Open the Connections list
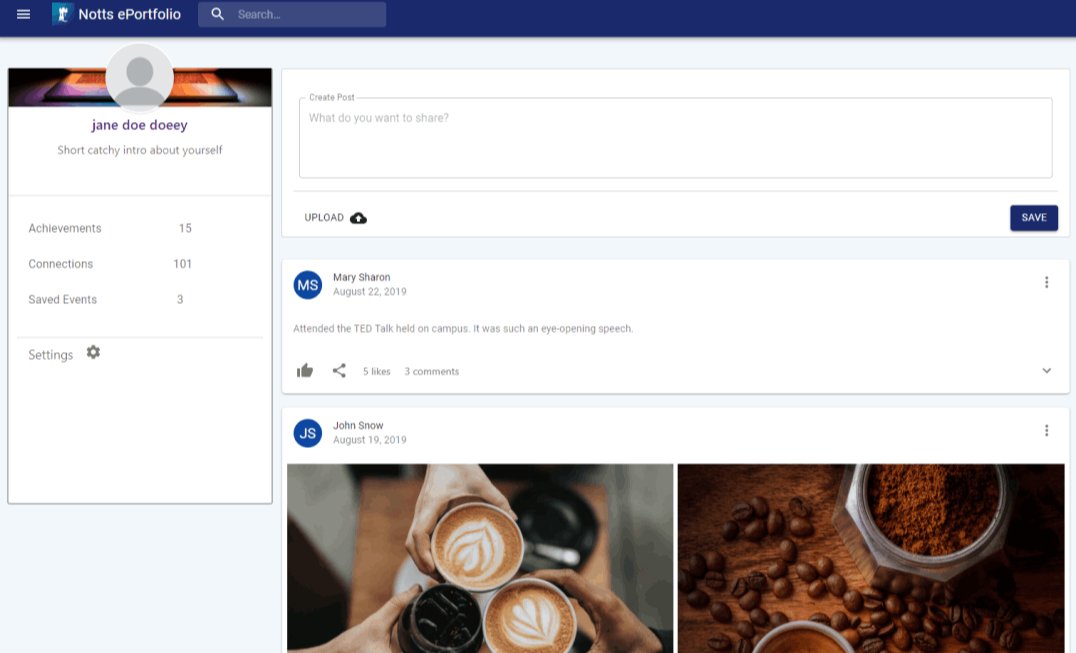 point(61,264)
